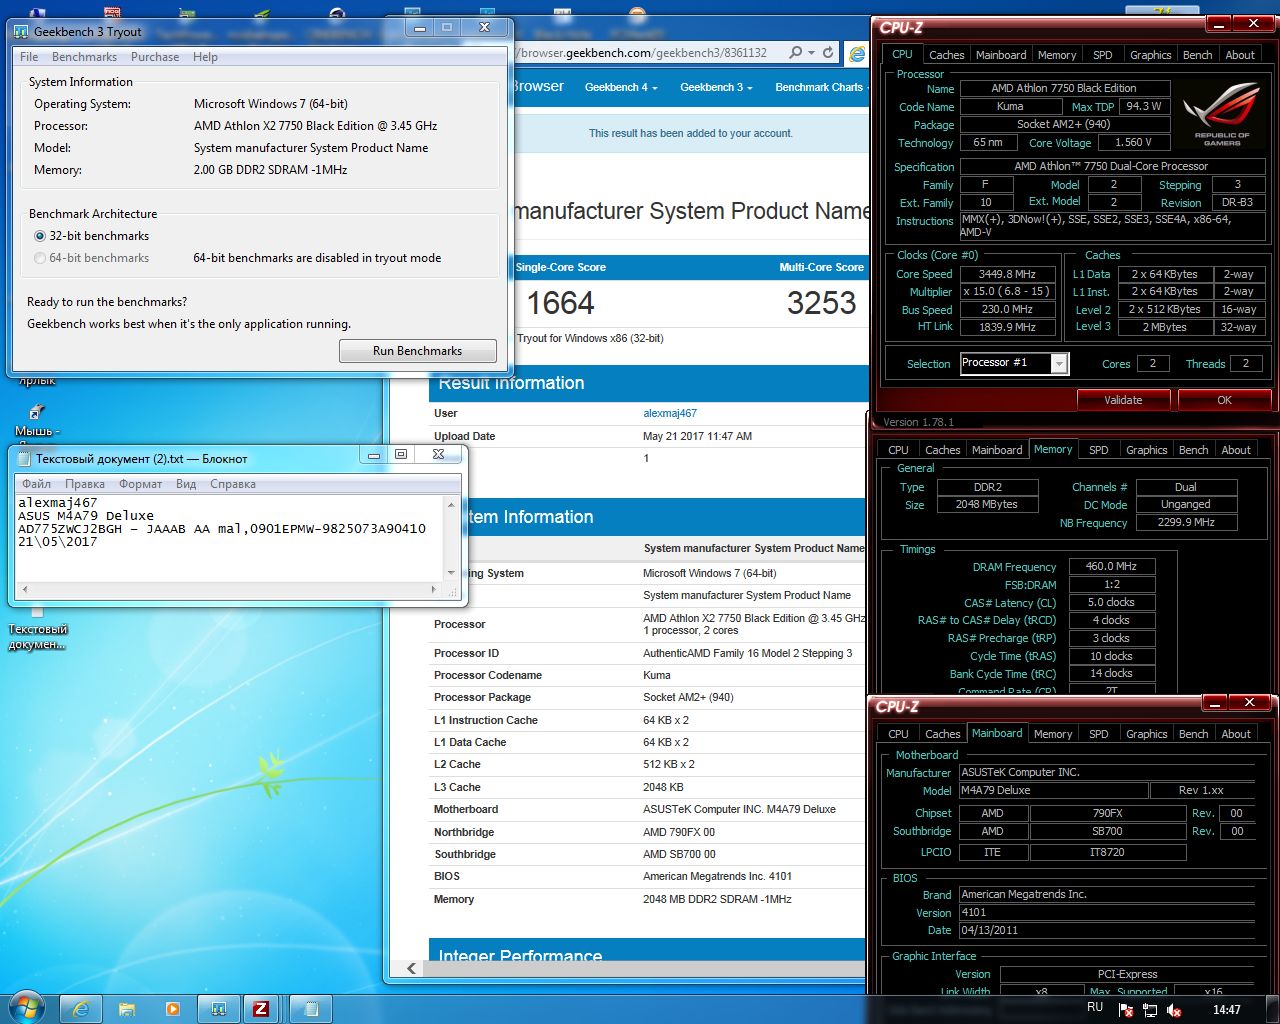Open About tab in top CPU-Z window
Viewport: 1280px width, 1024px height.
(x=1240, y=55)
